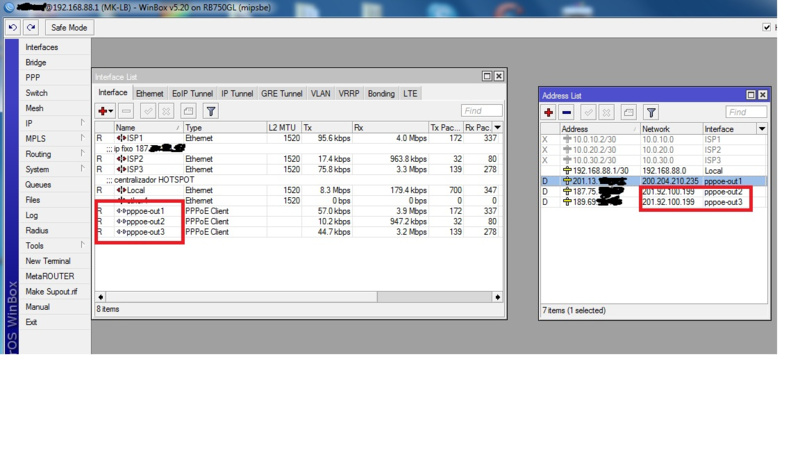The width and height of the screenshot is (800, 450).
Task: Expand the Routing submenu arrow
Action: [82, 154]
